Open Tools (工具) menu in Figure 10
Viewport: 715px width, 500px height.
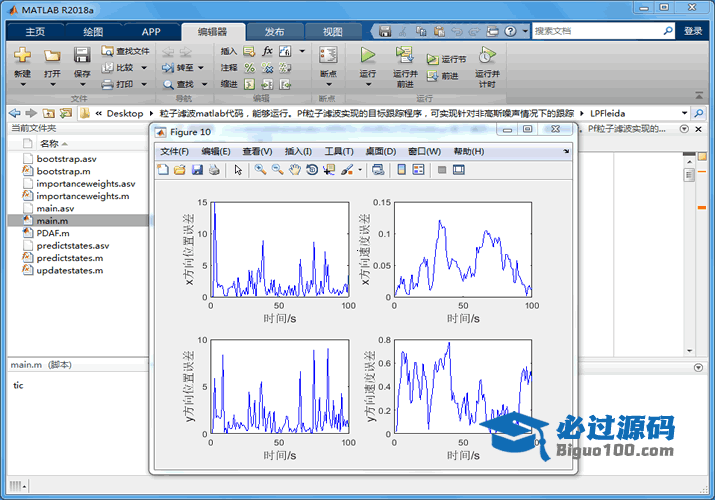click(339, 151)
